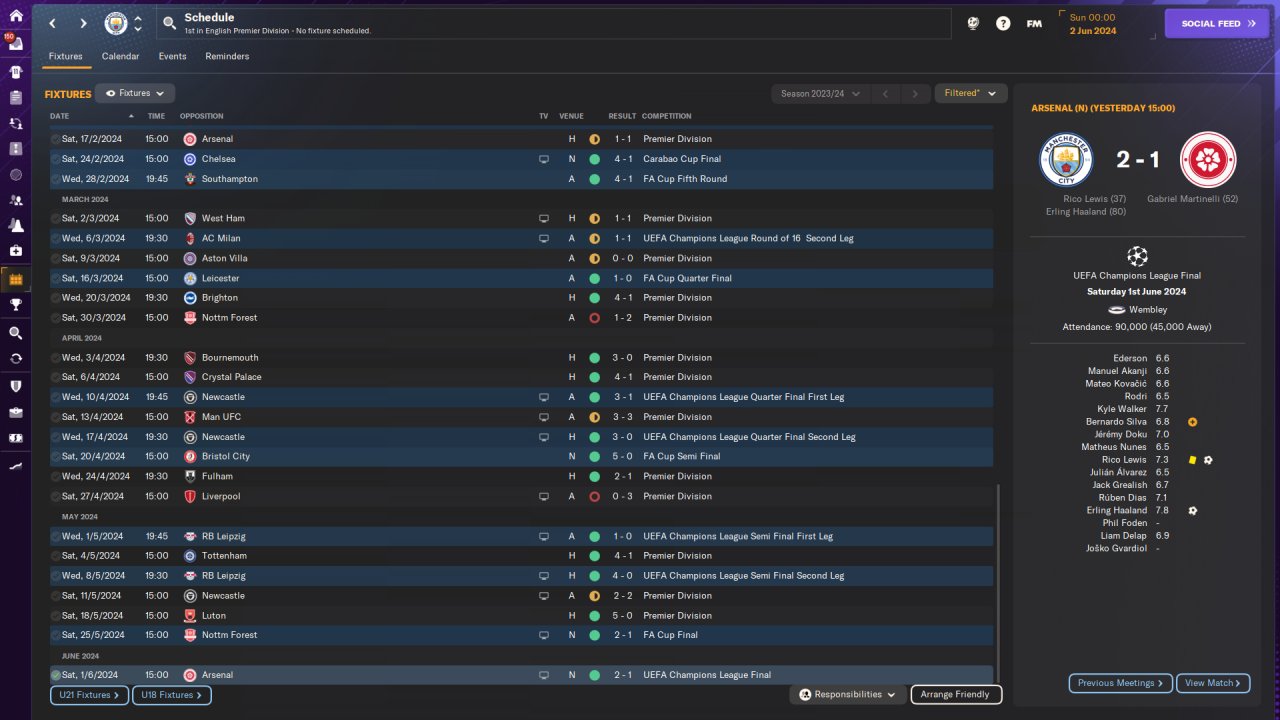Switch to the Calendar tab
This screenshot has height=720, width=1280.
pos(120,56)
